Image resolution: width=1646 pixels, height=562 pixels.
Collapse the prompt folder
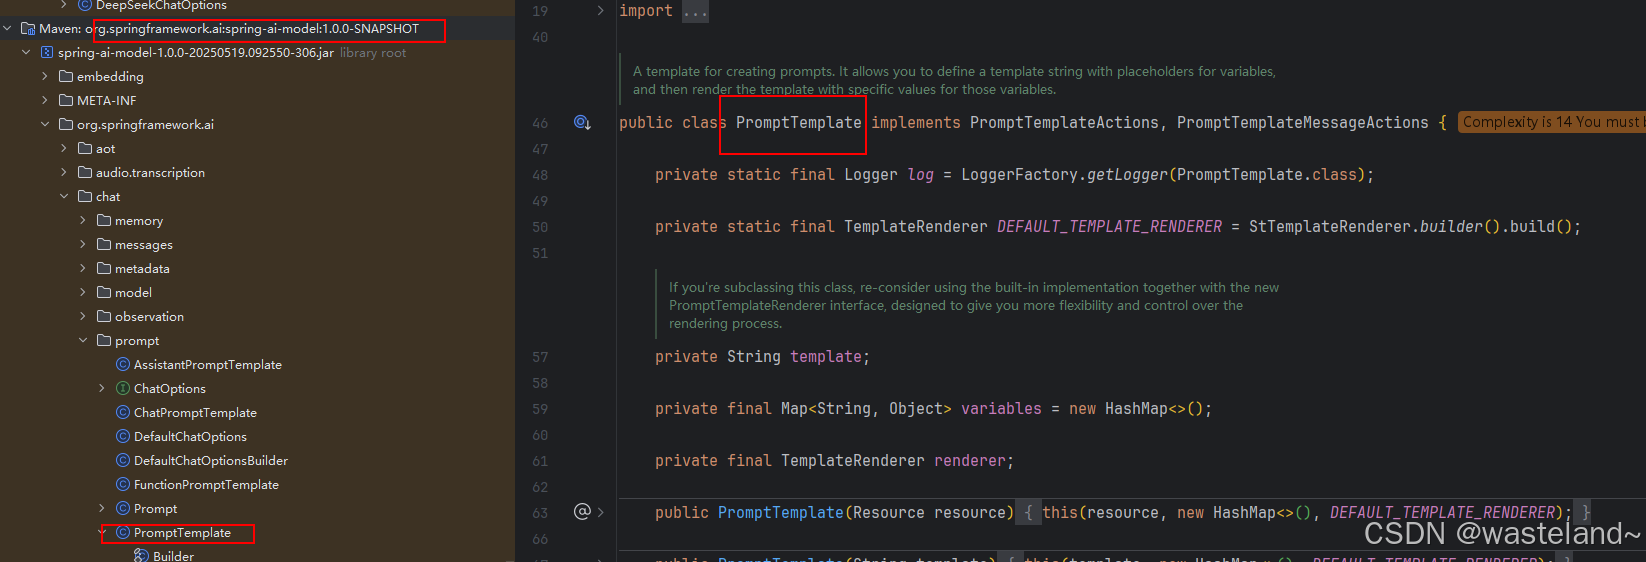tap(83, 341)
